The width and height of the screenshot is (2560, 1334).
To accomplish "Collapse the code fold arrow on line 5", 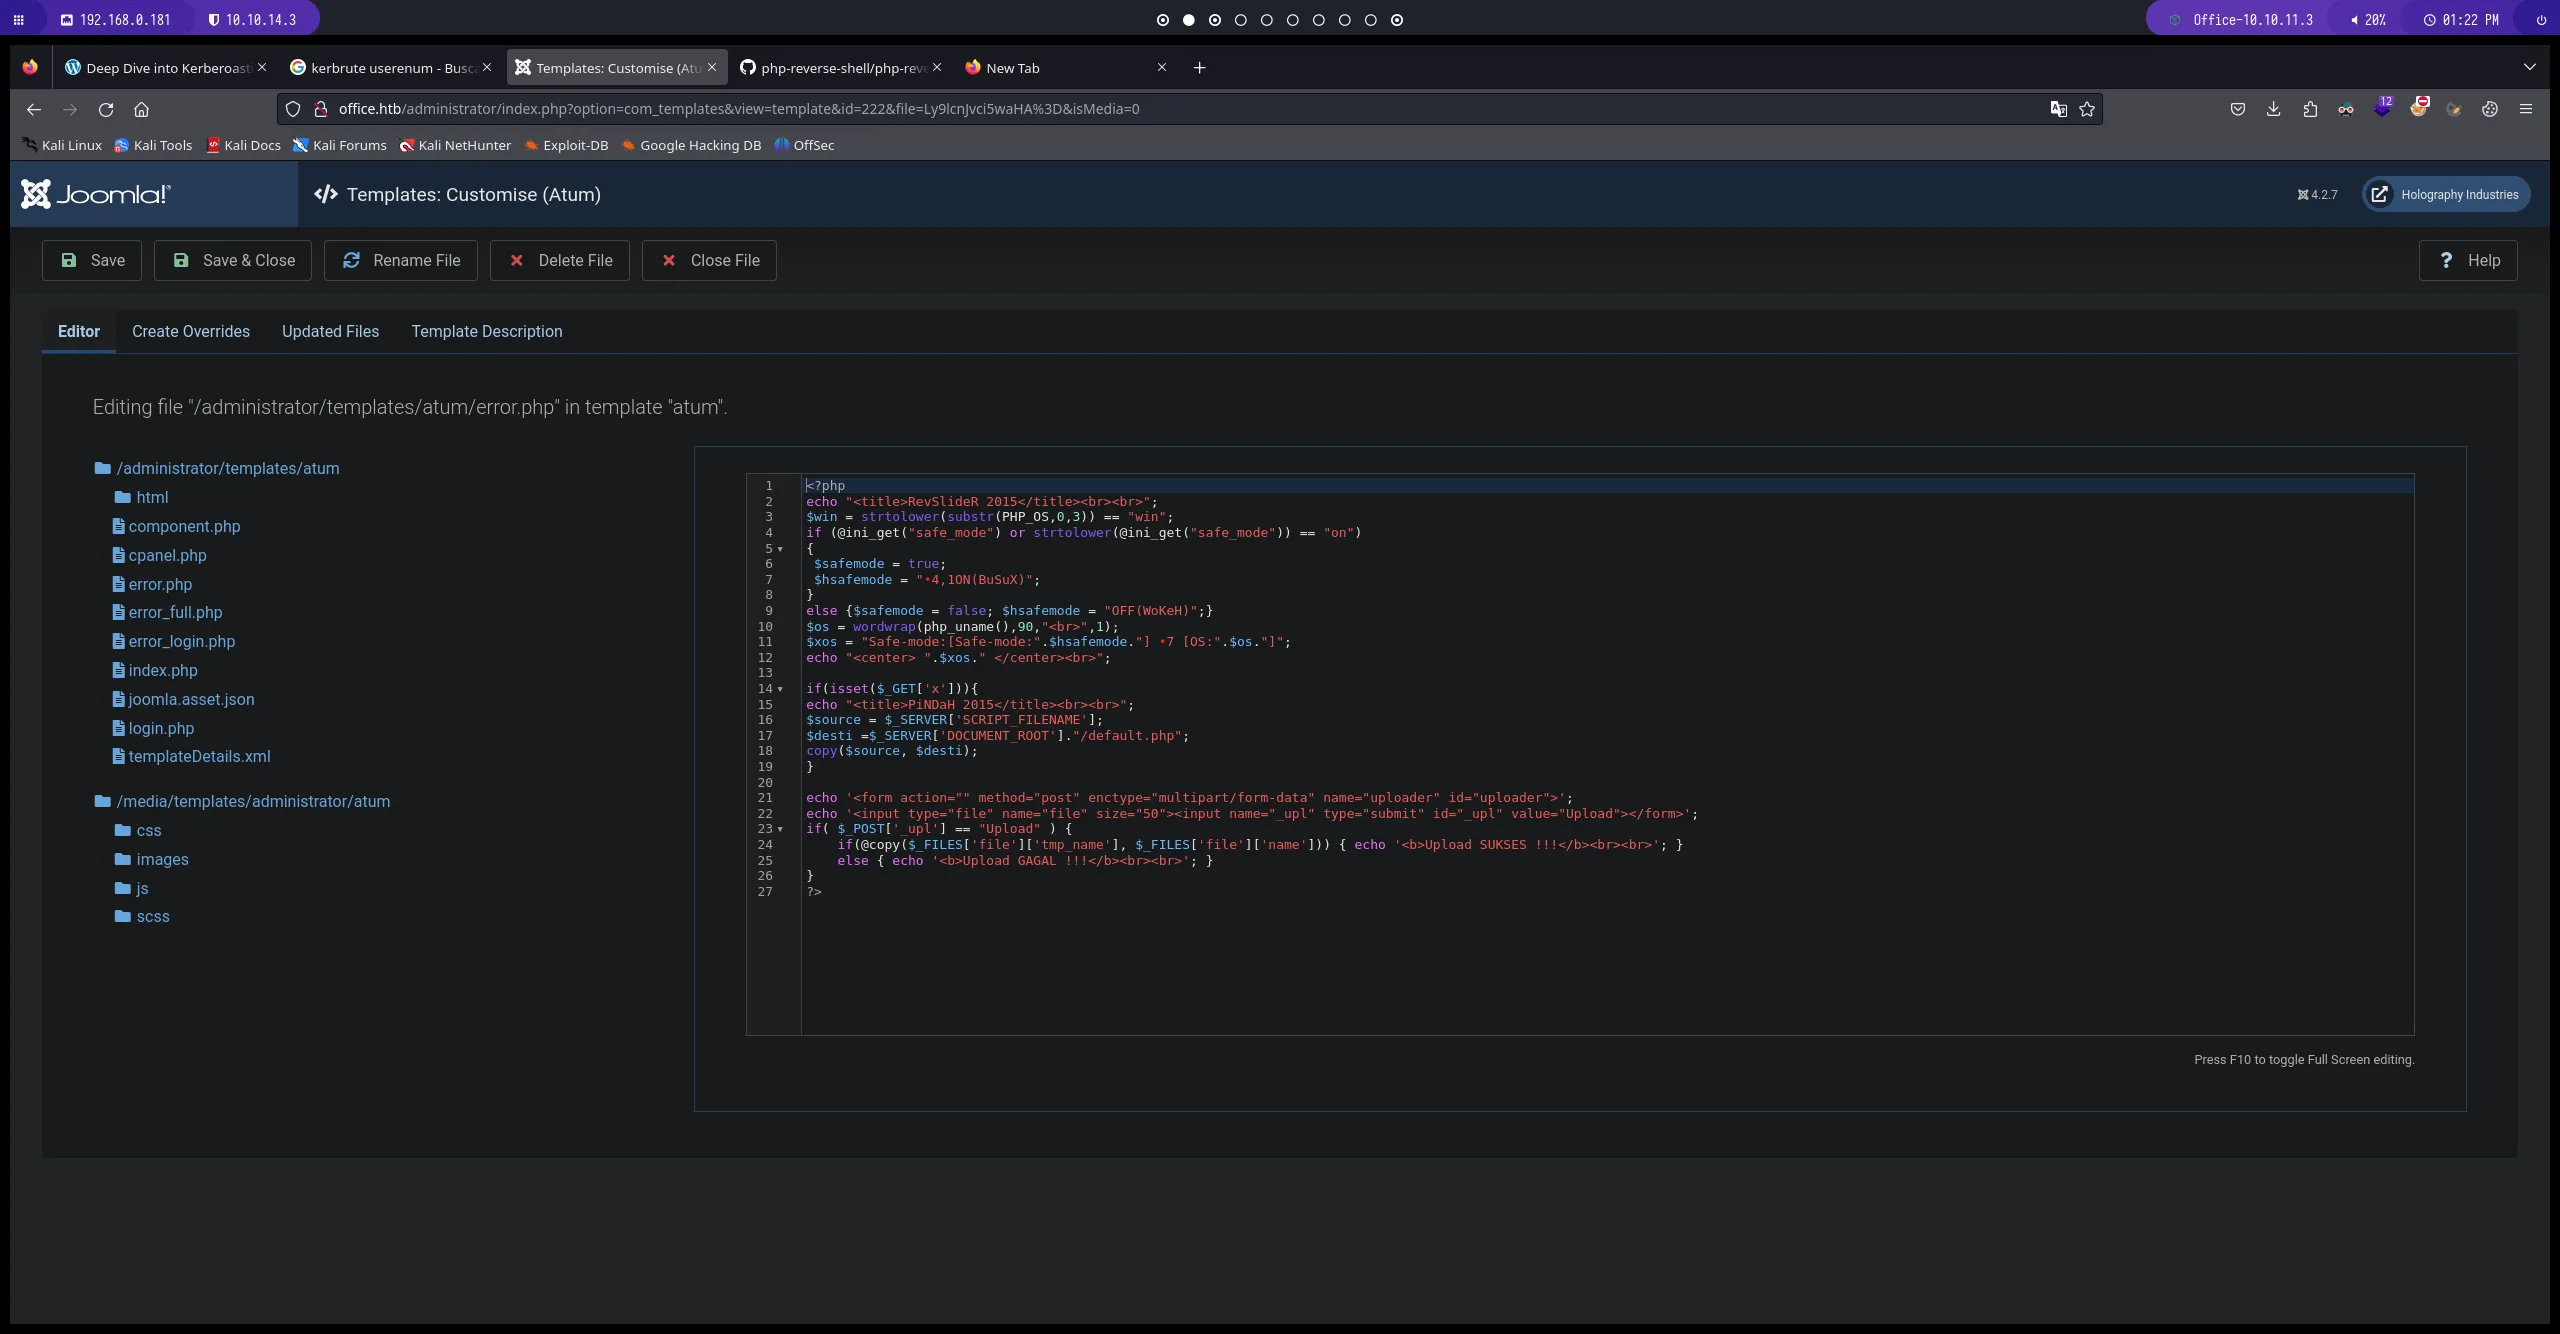I will (x=781, y=549).
